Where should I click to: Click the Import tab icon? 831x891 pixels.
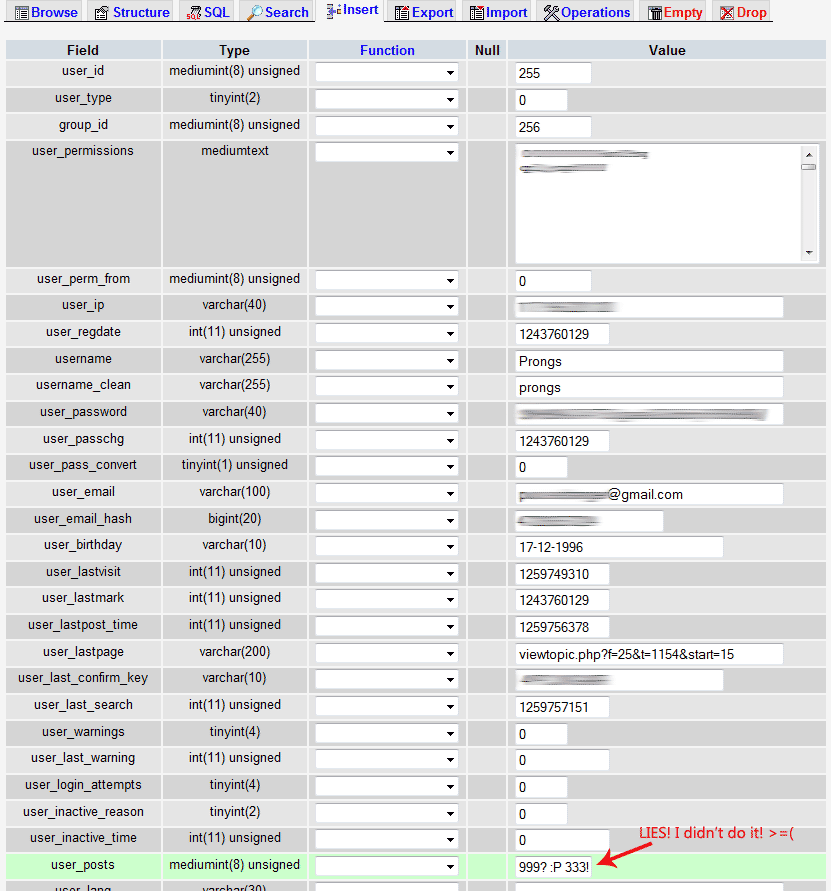click(477, 13)
